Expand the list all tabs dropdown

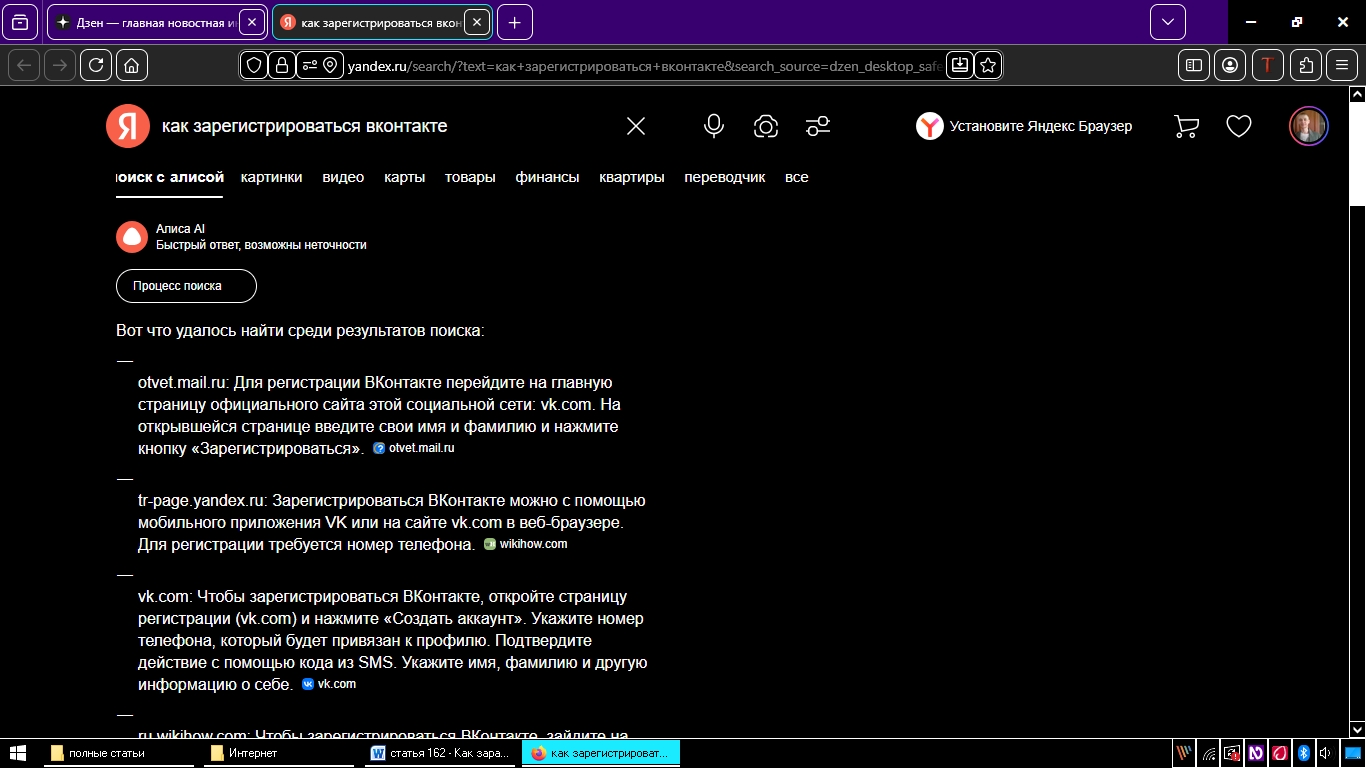coord(1167,22)
